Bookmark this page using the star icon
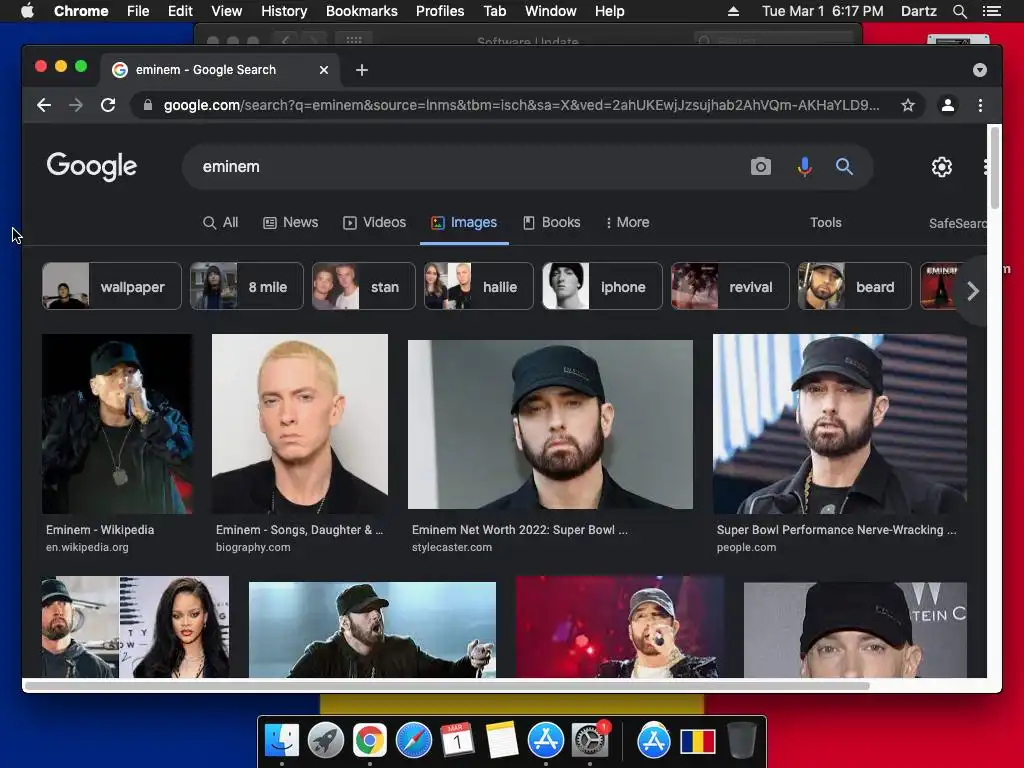 908,105
